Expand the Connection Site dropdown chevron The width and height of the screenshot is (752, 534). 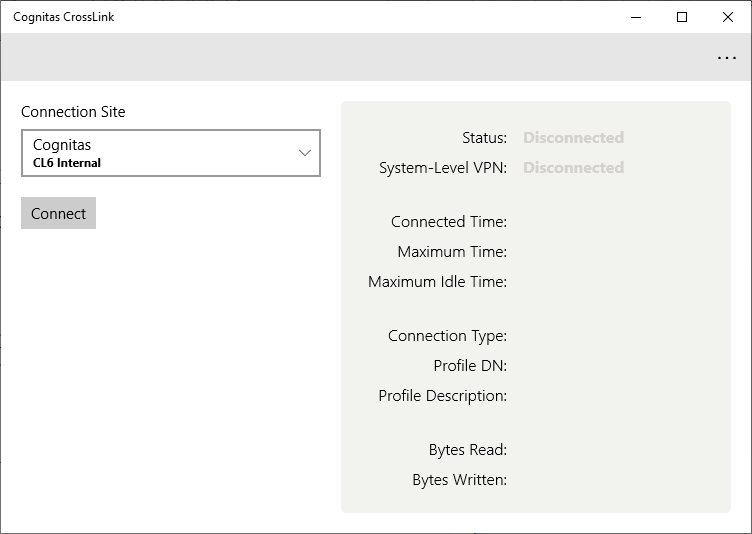coord(305,153)
